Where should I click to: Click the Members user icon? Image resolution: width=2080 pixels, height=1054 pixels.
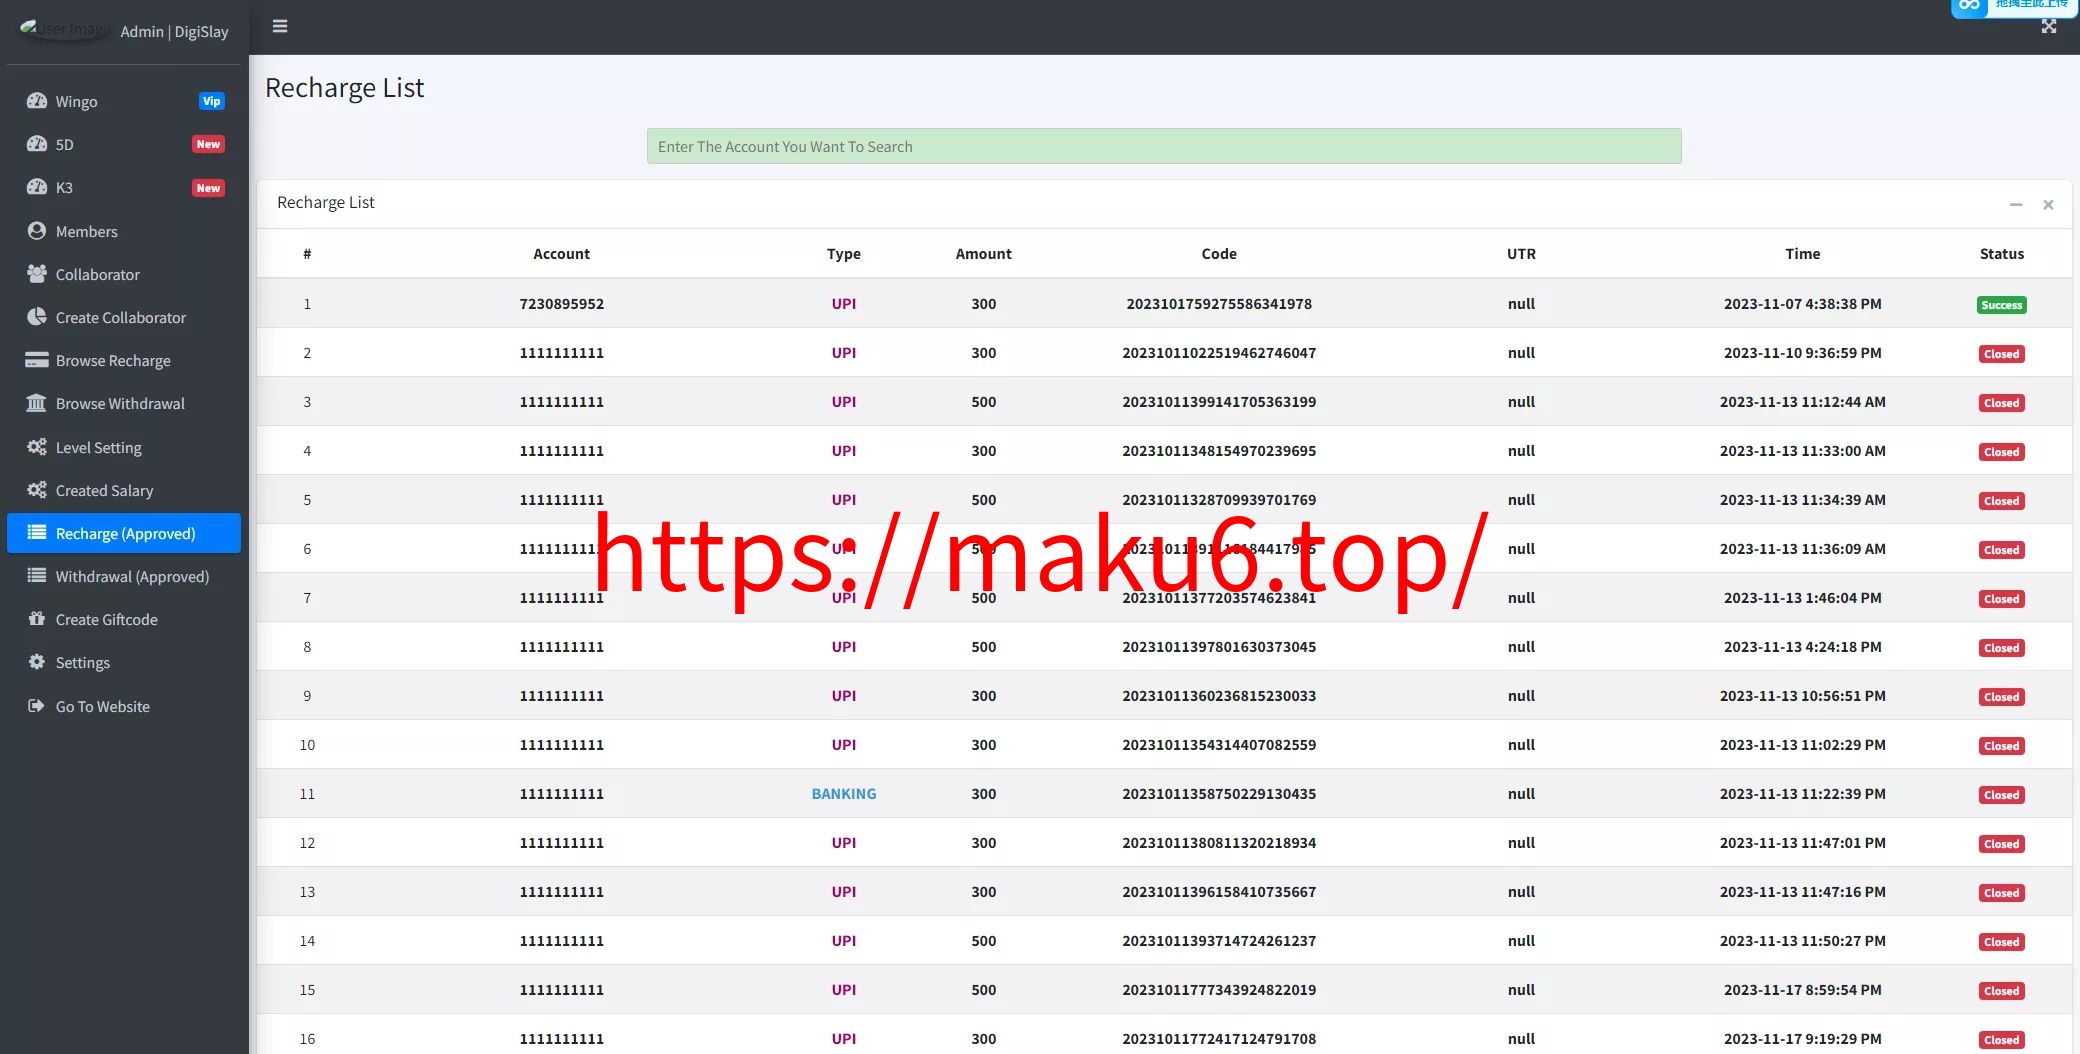37,231
